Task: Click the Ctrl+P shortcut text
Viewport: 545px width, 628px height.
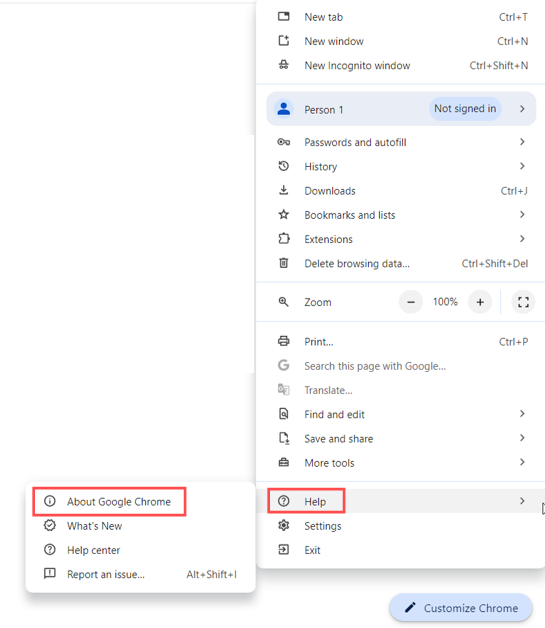Action: coord(513,342)
